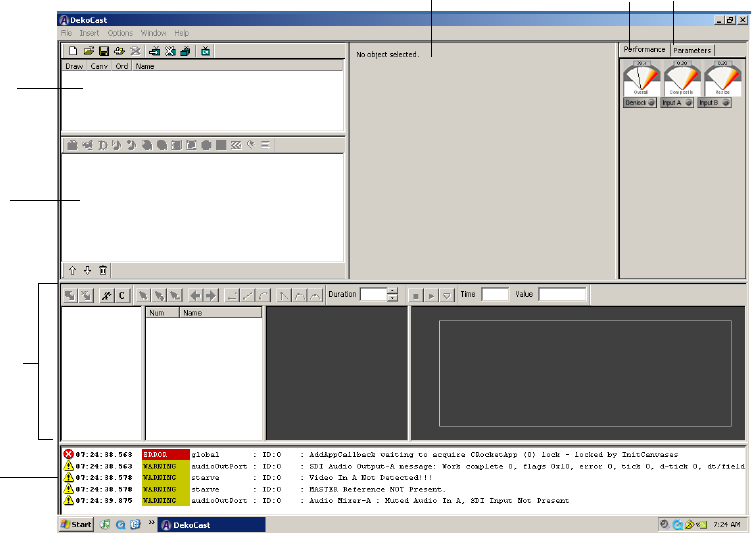Click the teal device icon with white arrow
Screen dimensions: 752x533
click(x=154, y=51)
